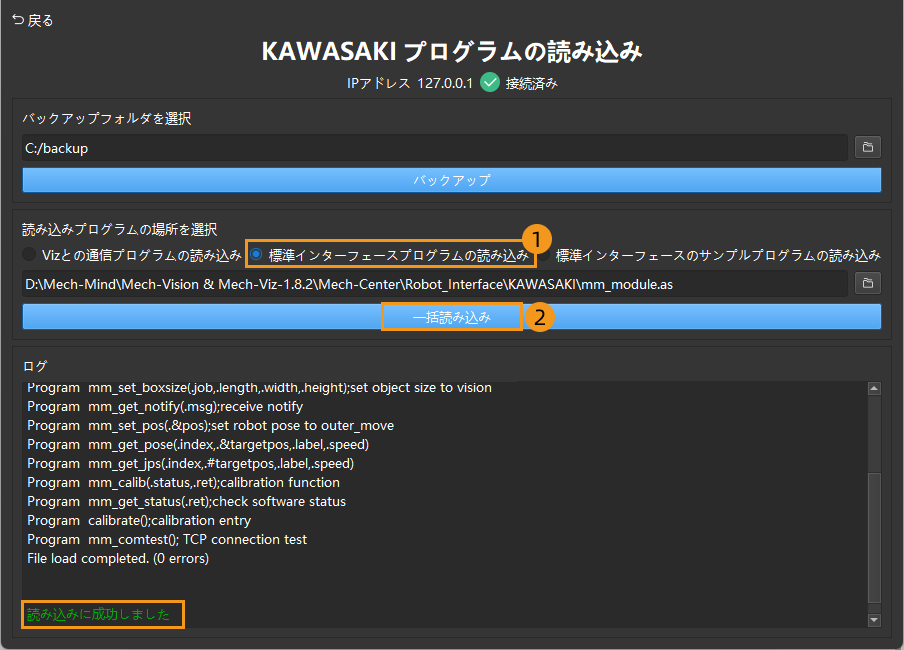Screen dimensions: 904x650
Task: Click the 読み込みに成功しました status message
Action: (x=99, y=614)
